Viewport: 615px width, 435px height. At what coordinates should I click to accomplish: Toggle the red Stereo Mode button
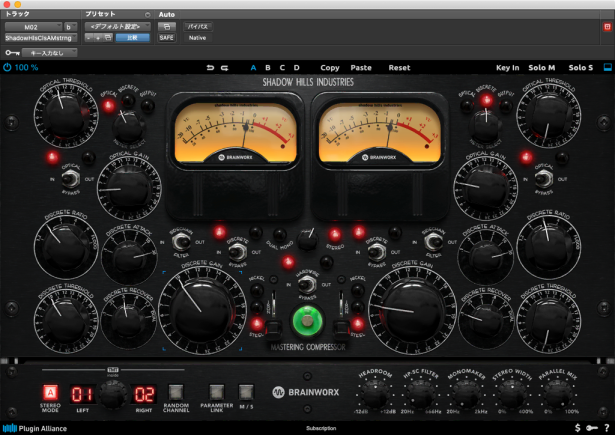click(49, 391)
